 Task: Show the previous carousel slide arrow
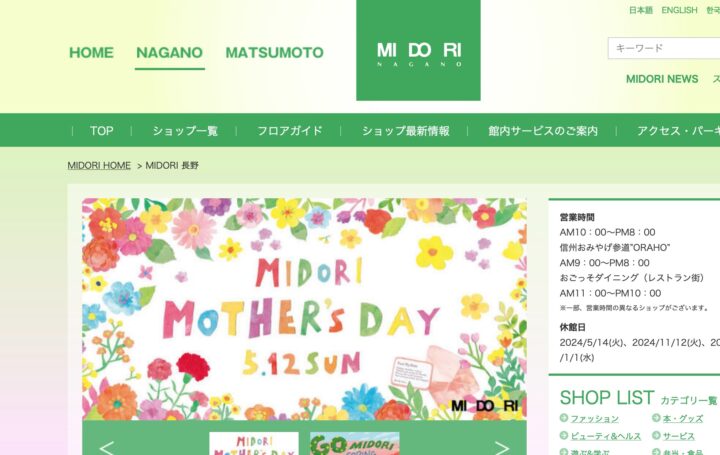(x=107, y=448)
